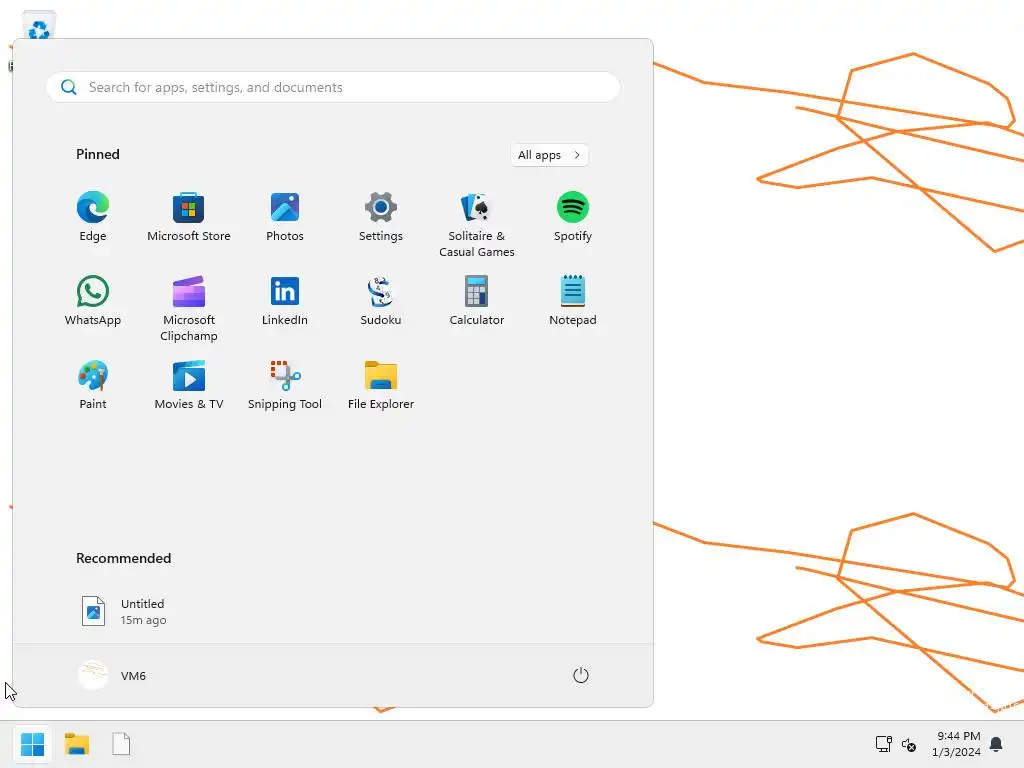Image resolution: width=1024 pixels, height=768 pixels.
Task: Open Sudoku game
Action: click(x=381, y=300)
